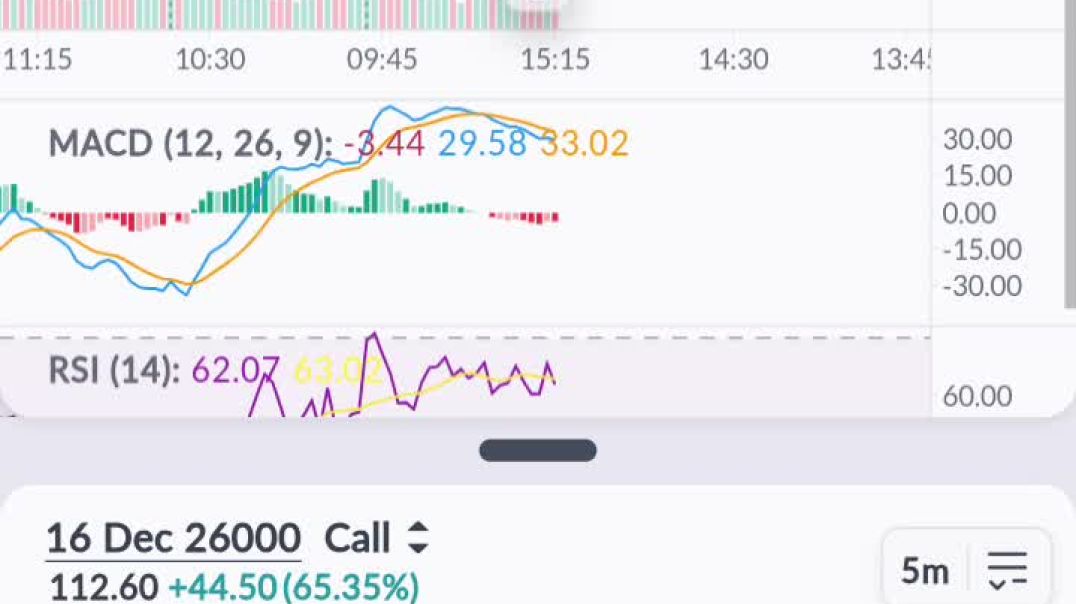Toggle the Call option type selector
The height and width of the screenshot is (604, 1076).
point(355,538)
